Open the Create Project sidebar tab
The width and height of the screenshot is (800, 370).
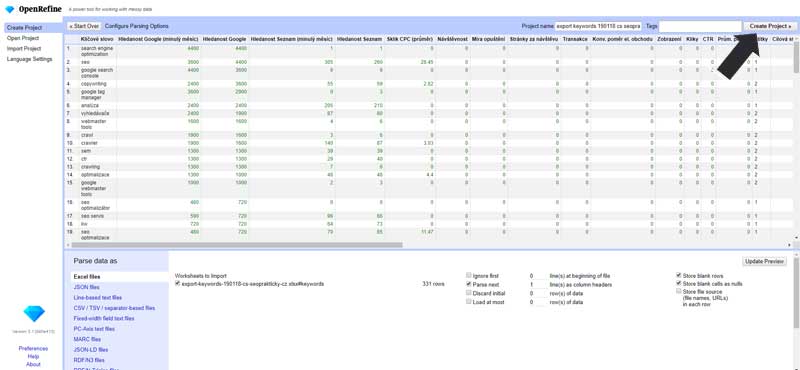coord(32,28)
